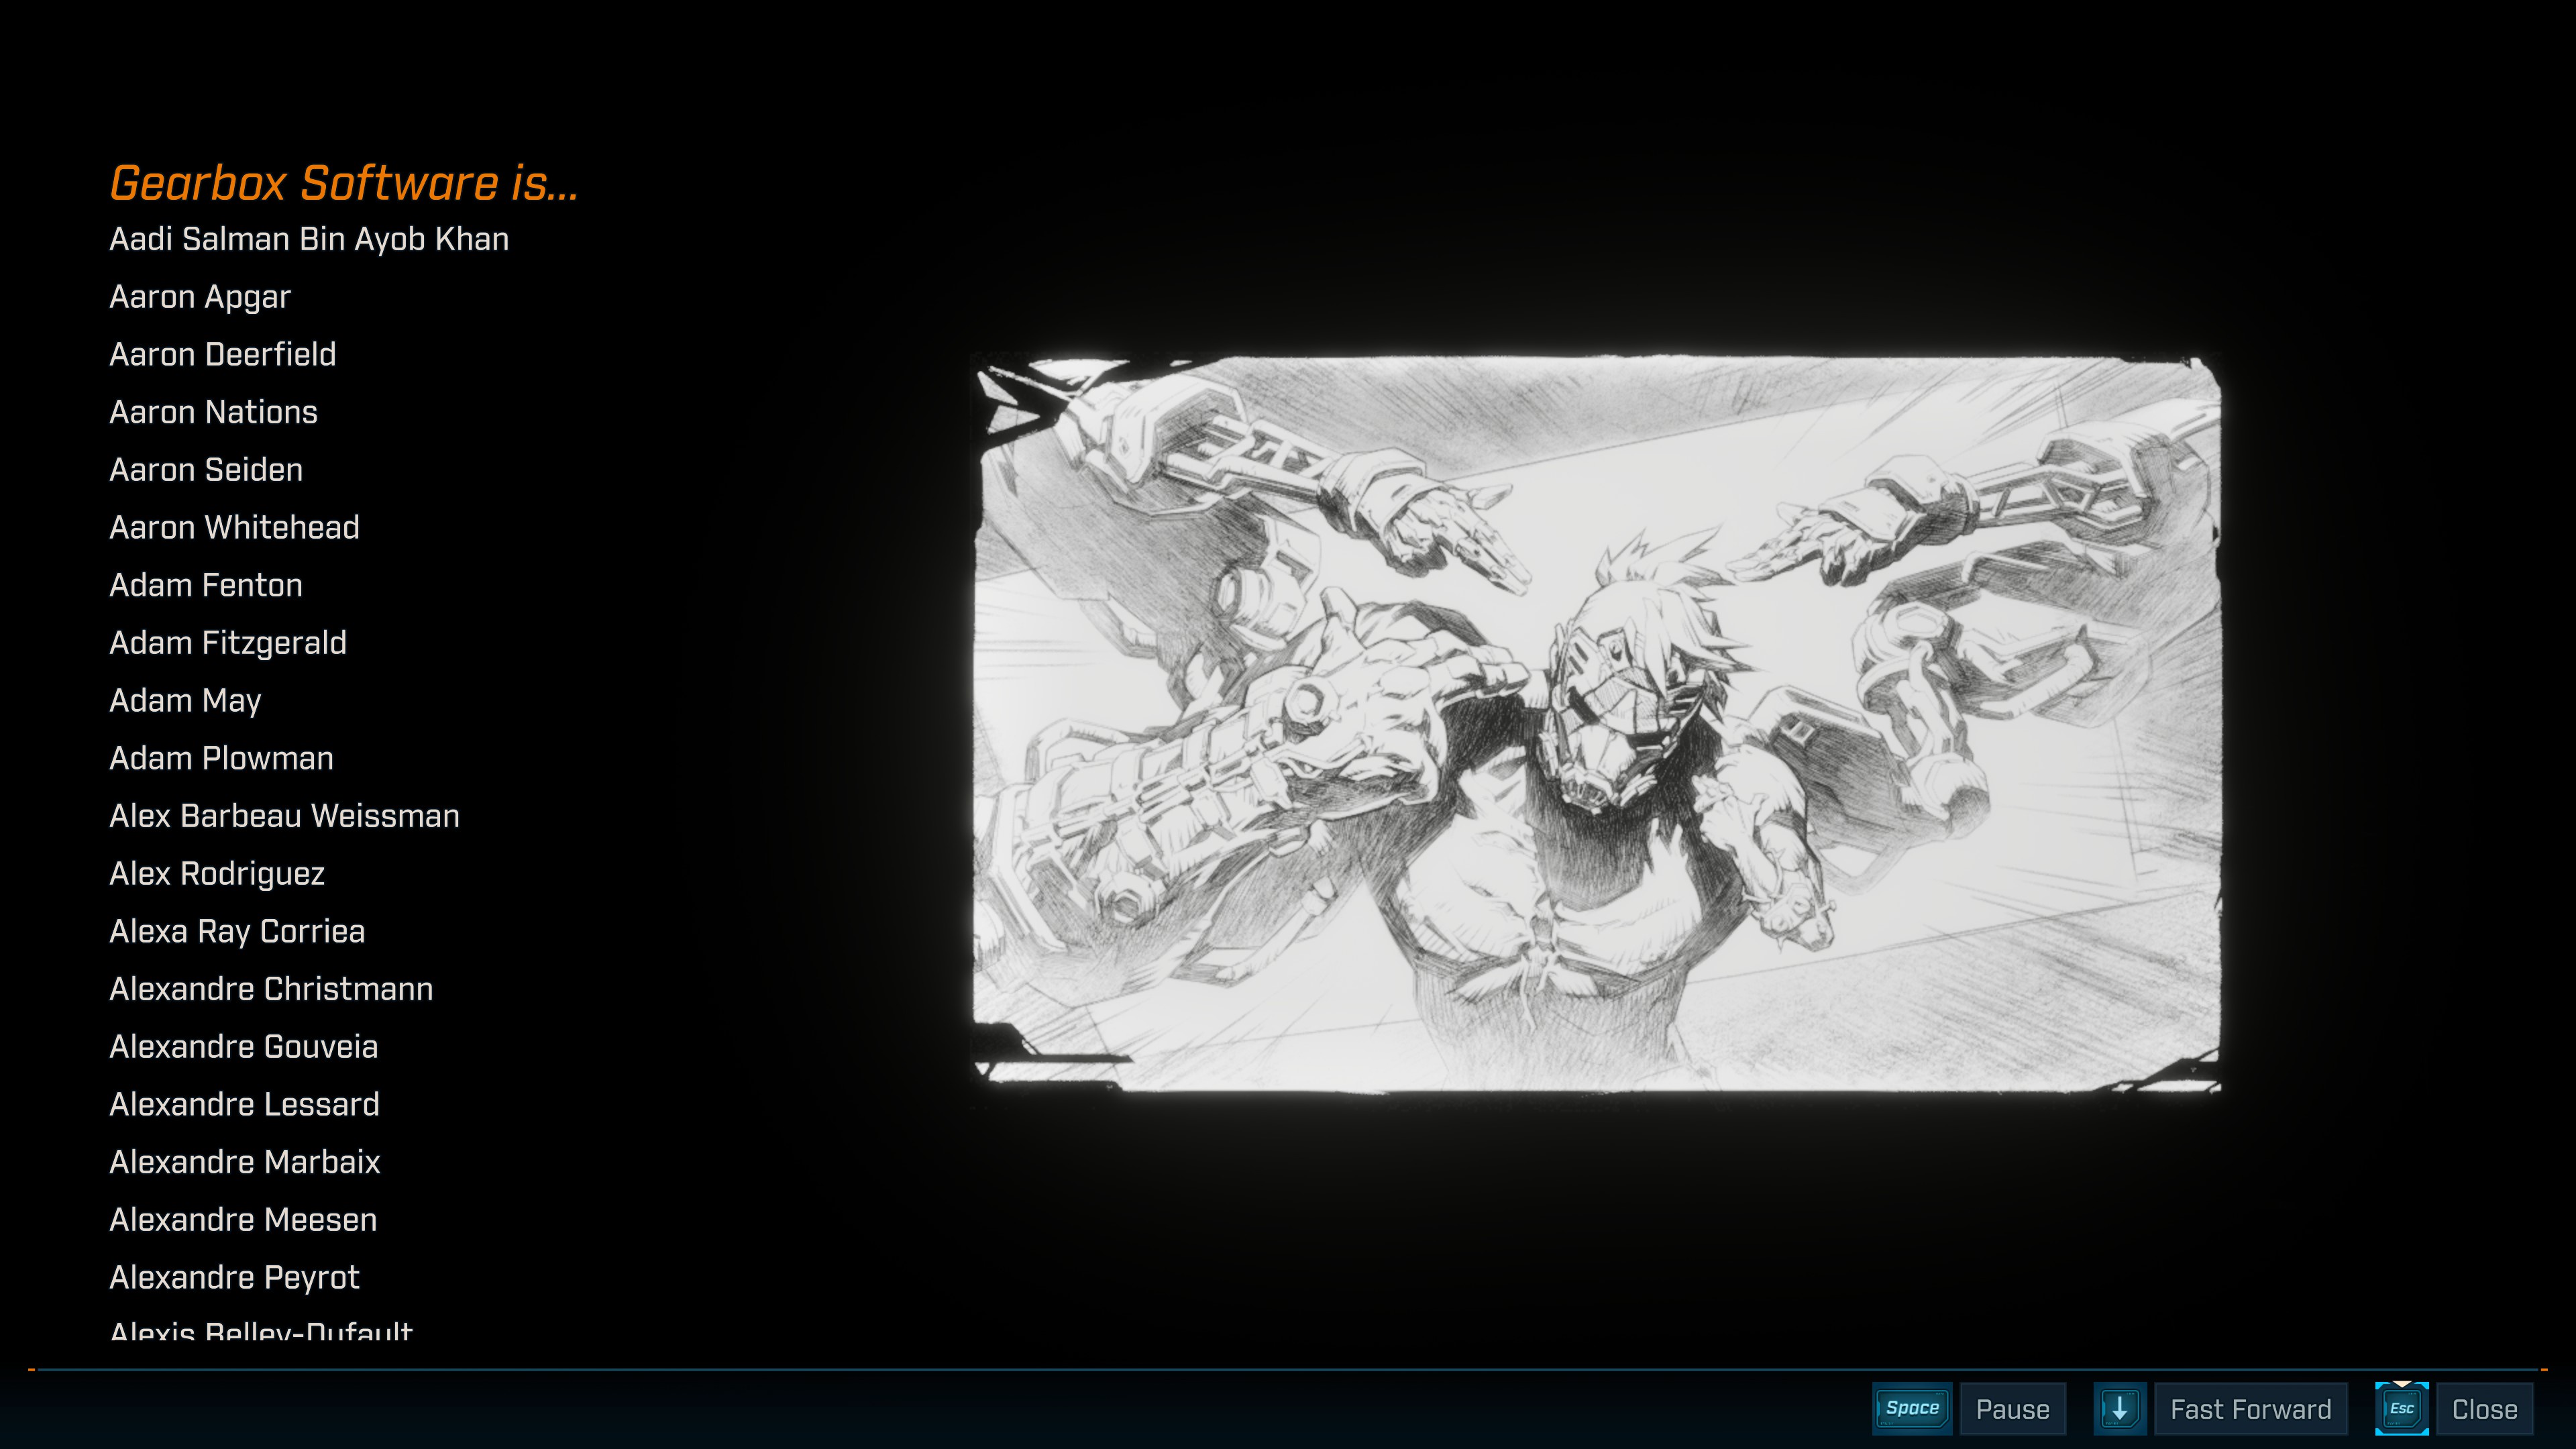Pause the credits roll
2576x1449 pixels.
pyautogui.click(x=2013, y=1409)
